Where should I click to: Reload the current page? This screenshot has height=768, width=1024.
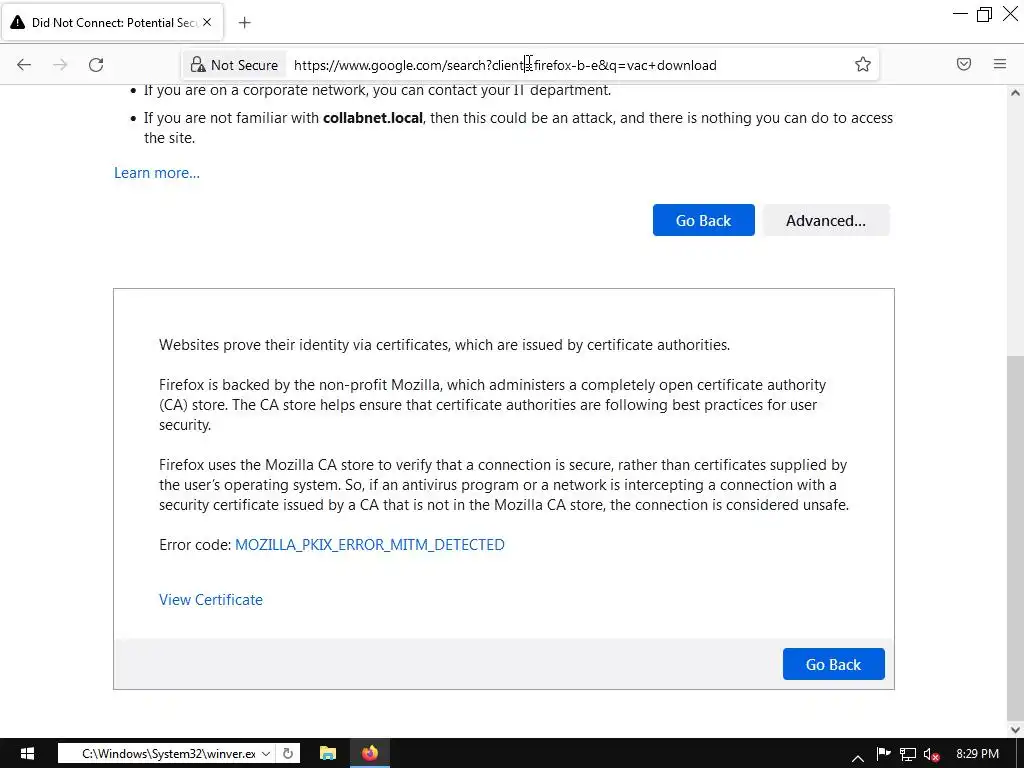[96, 65]
